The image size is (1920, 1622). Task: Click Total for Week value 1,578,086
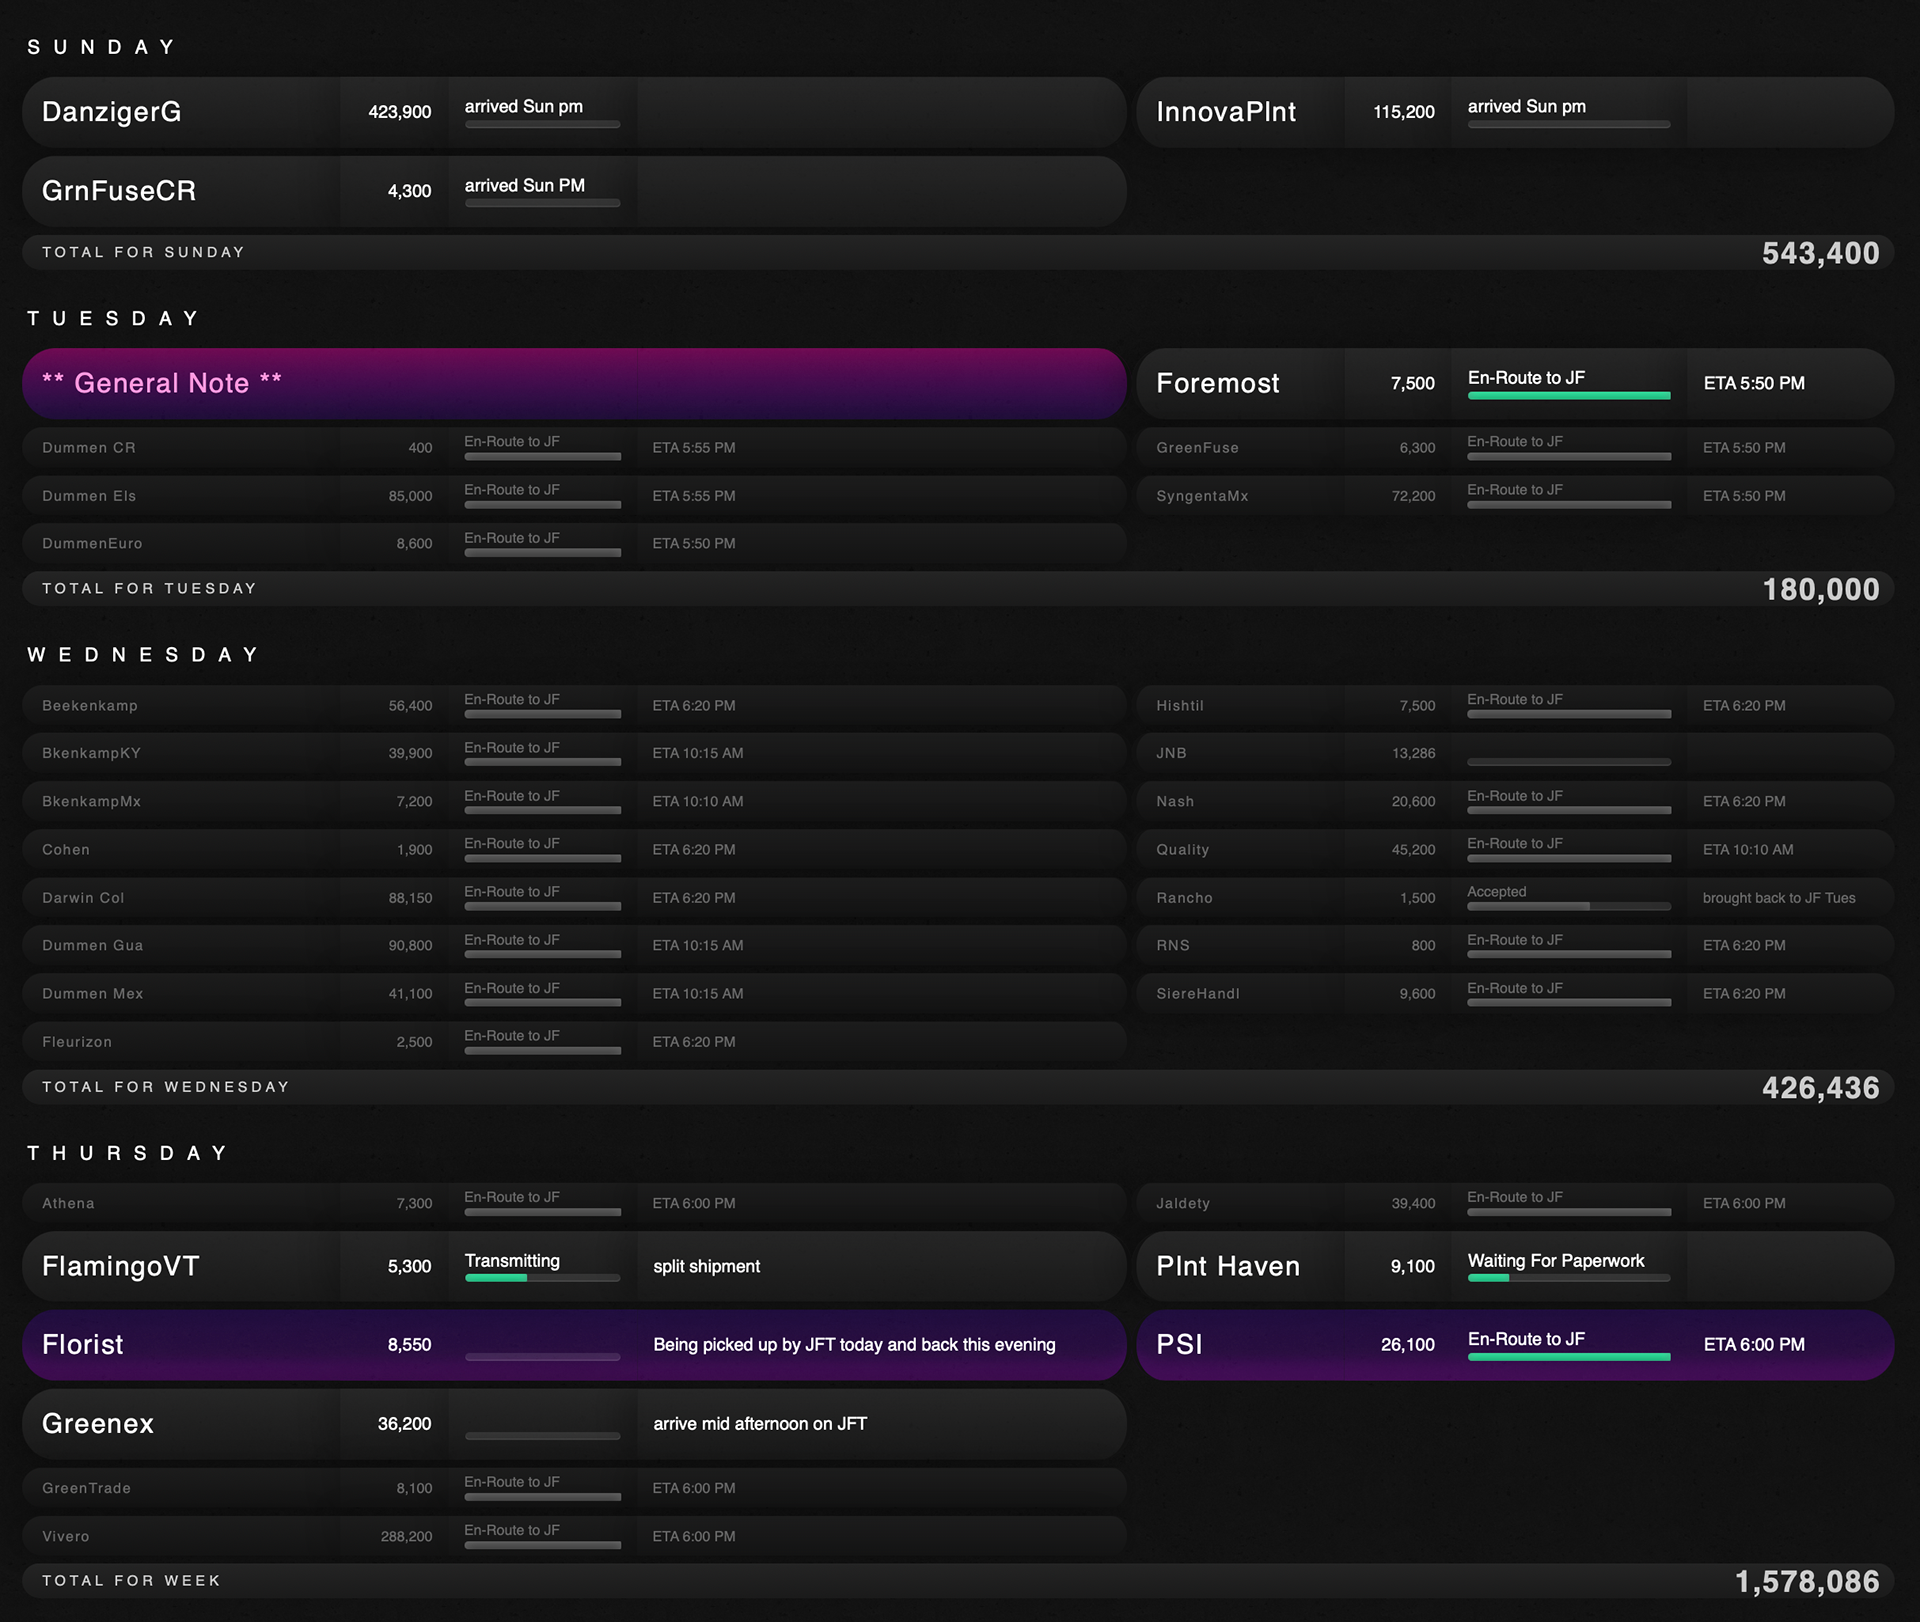pos(1807,1582)
